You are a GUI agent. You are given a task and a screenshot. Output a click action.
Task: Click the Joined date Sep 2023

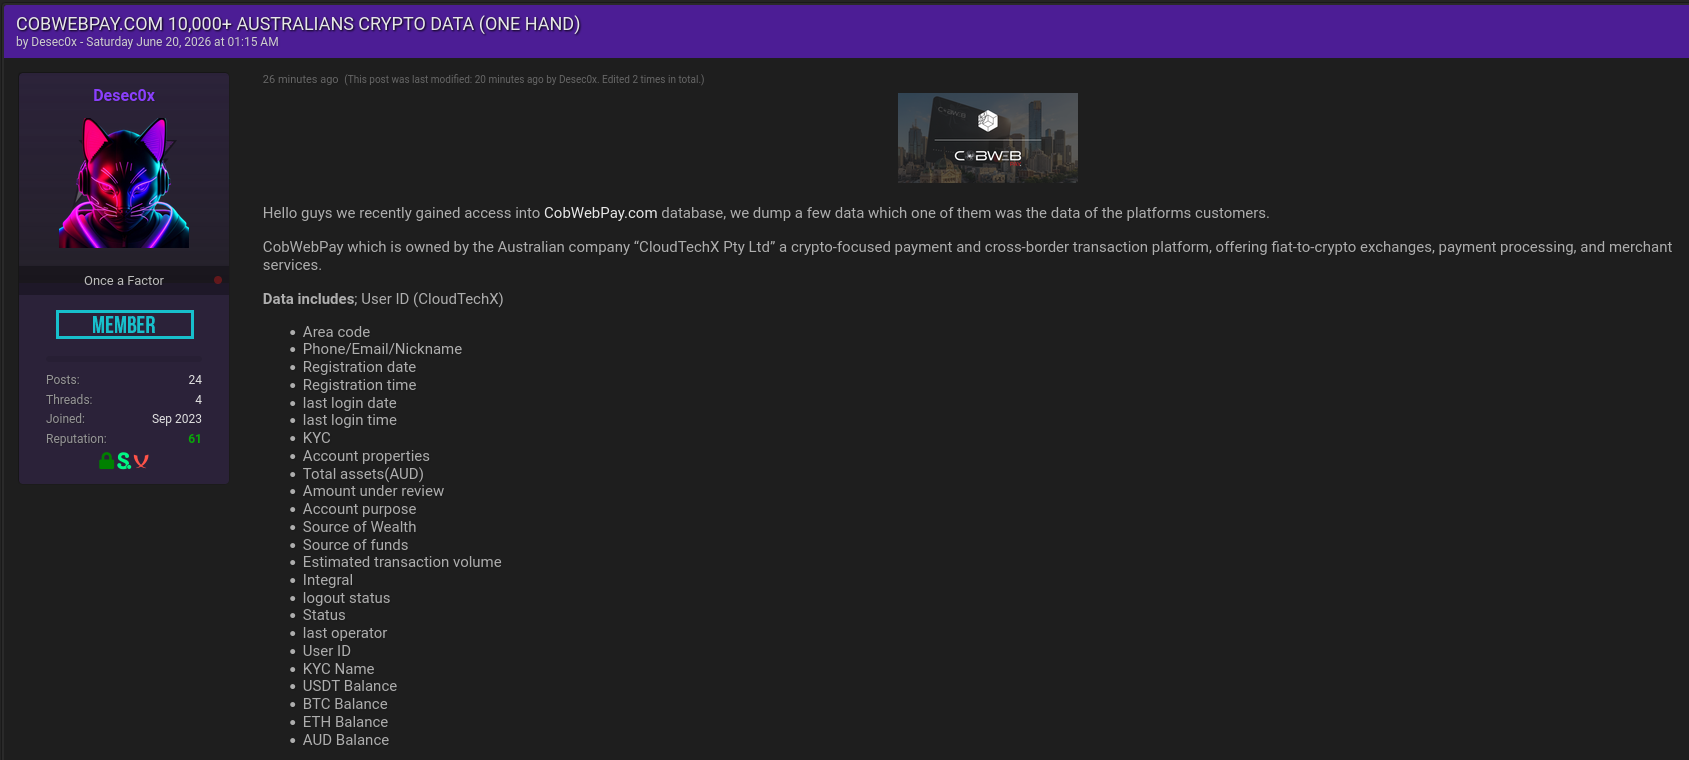tap(177, 419)
